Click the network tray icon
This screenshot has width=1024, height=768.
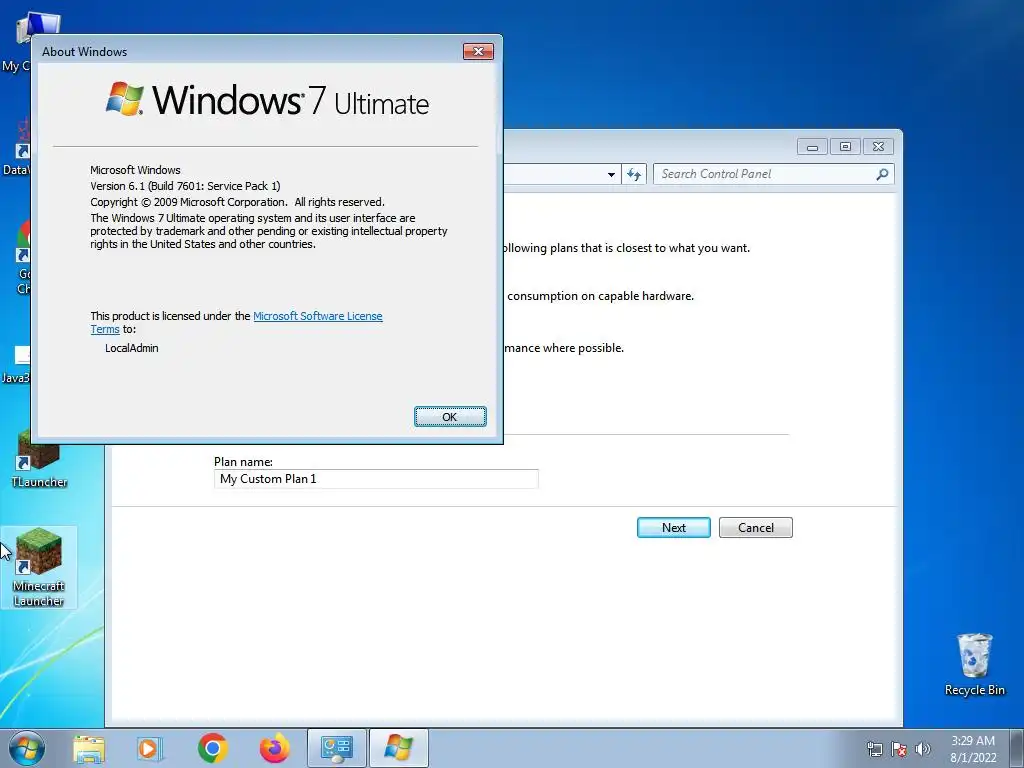874,749
